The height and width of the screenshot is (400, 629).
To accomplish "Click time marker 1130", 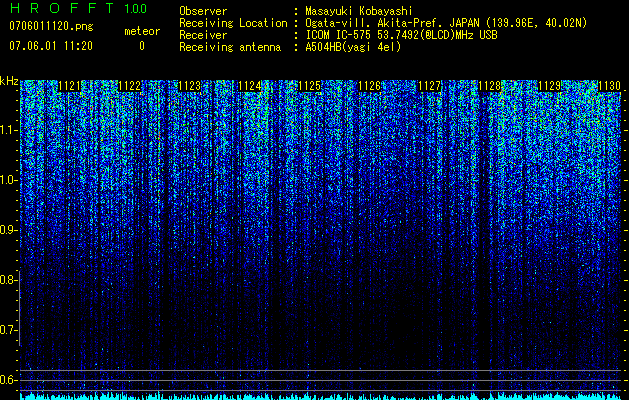I will click(610, 86).
